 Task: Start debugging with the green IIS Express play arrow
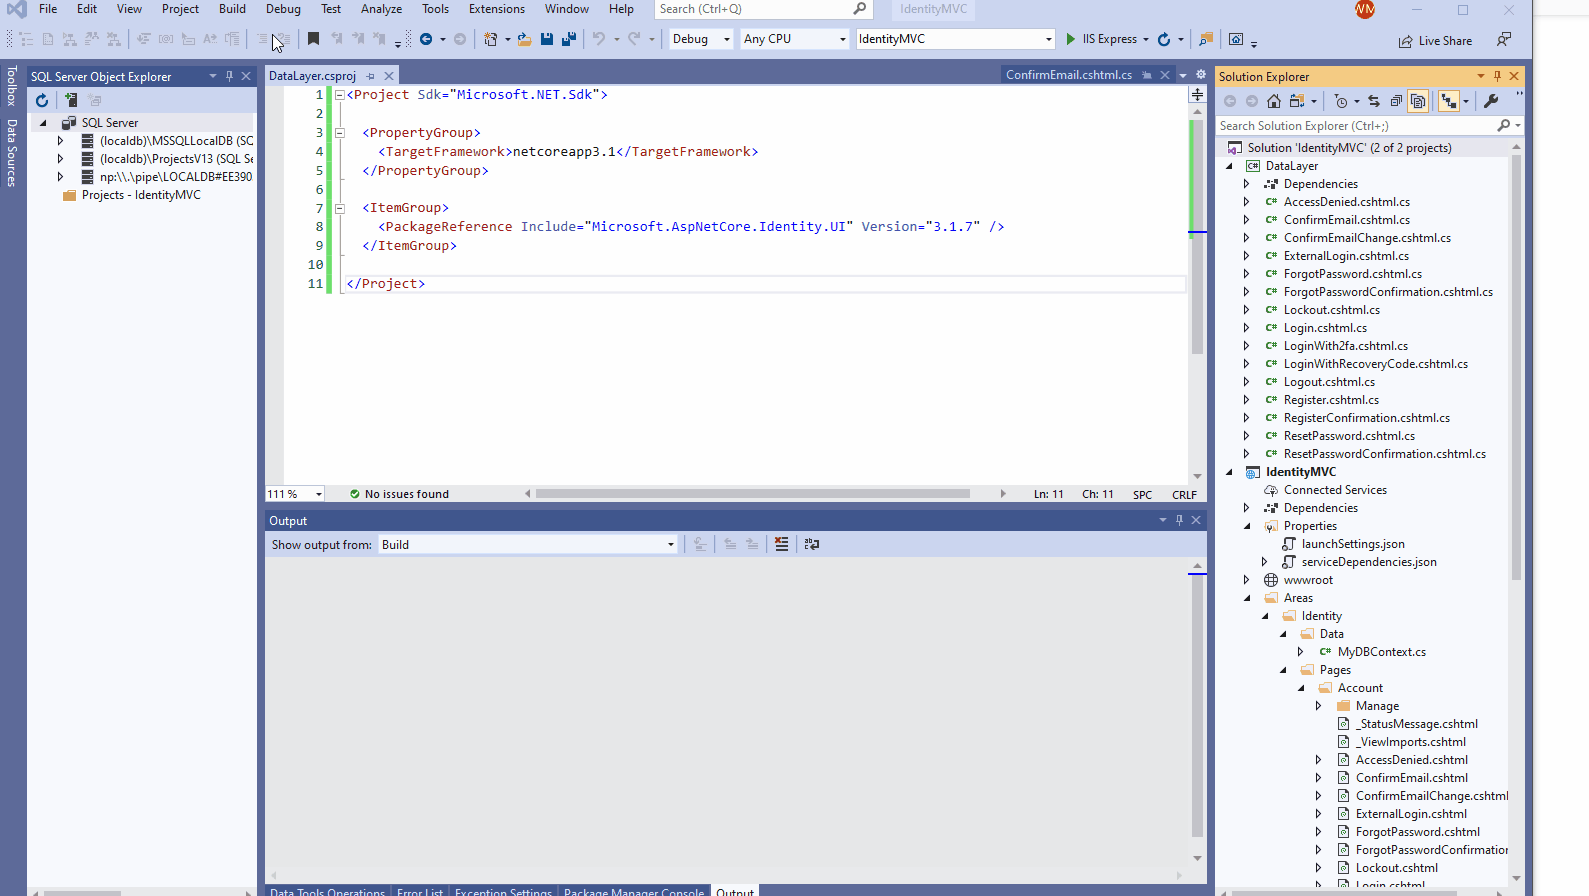click(x=1071, y=39)
